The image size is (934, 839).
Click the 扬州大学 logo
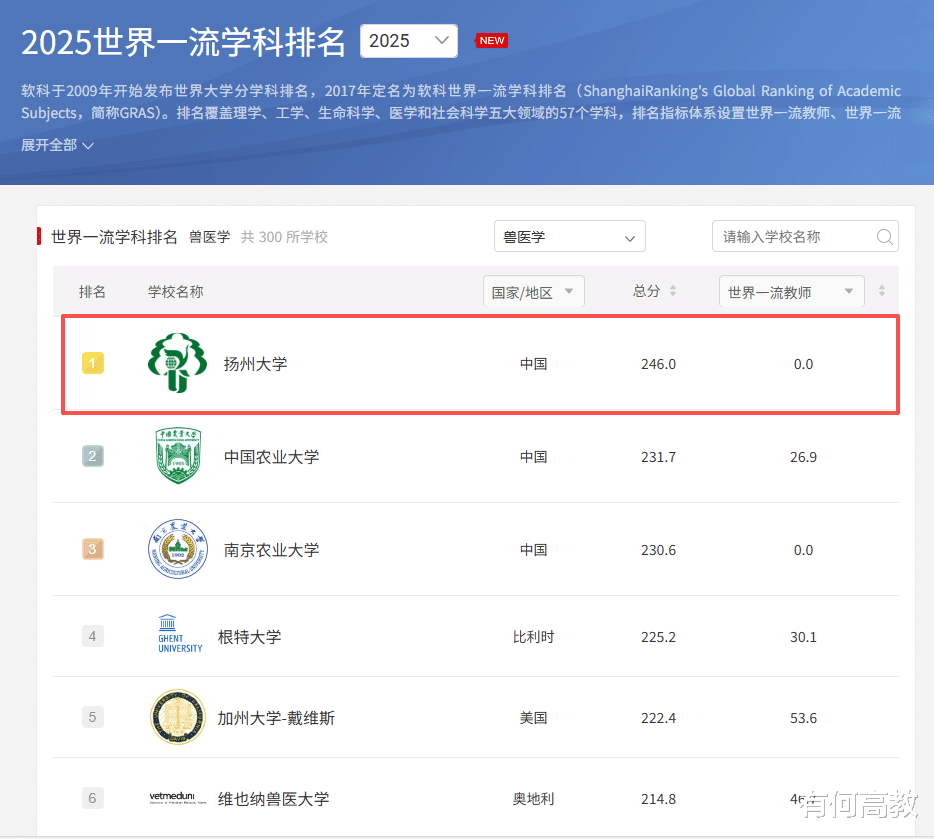click(x=178, y=363)
